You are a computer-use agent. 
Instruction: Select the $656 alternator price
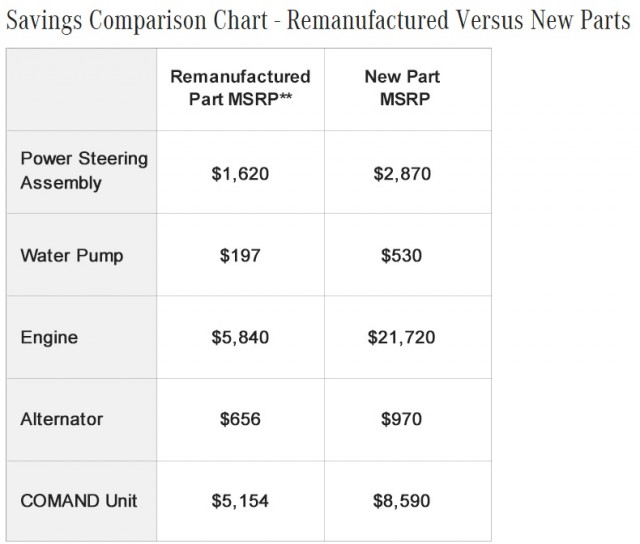[x=240, y=420]
